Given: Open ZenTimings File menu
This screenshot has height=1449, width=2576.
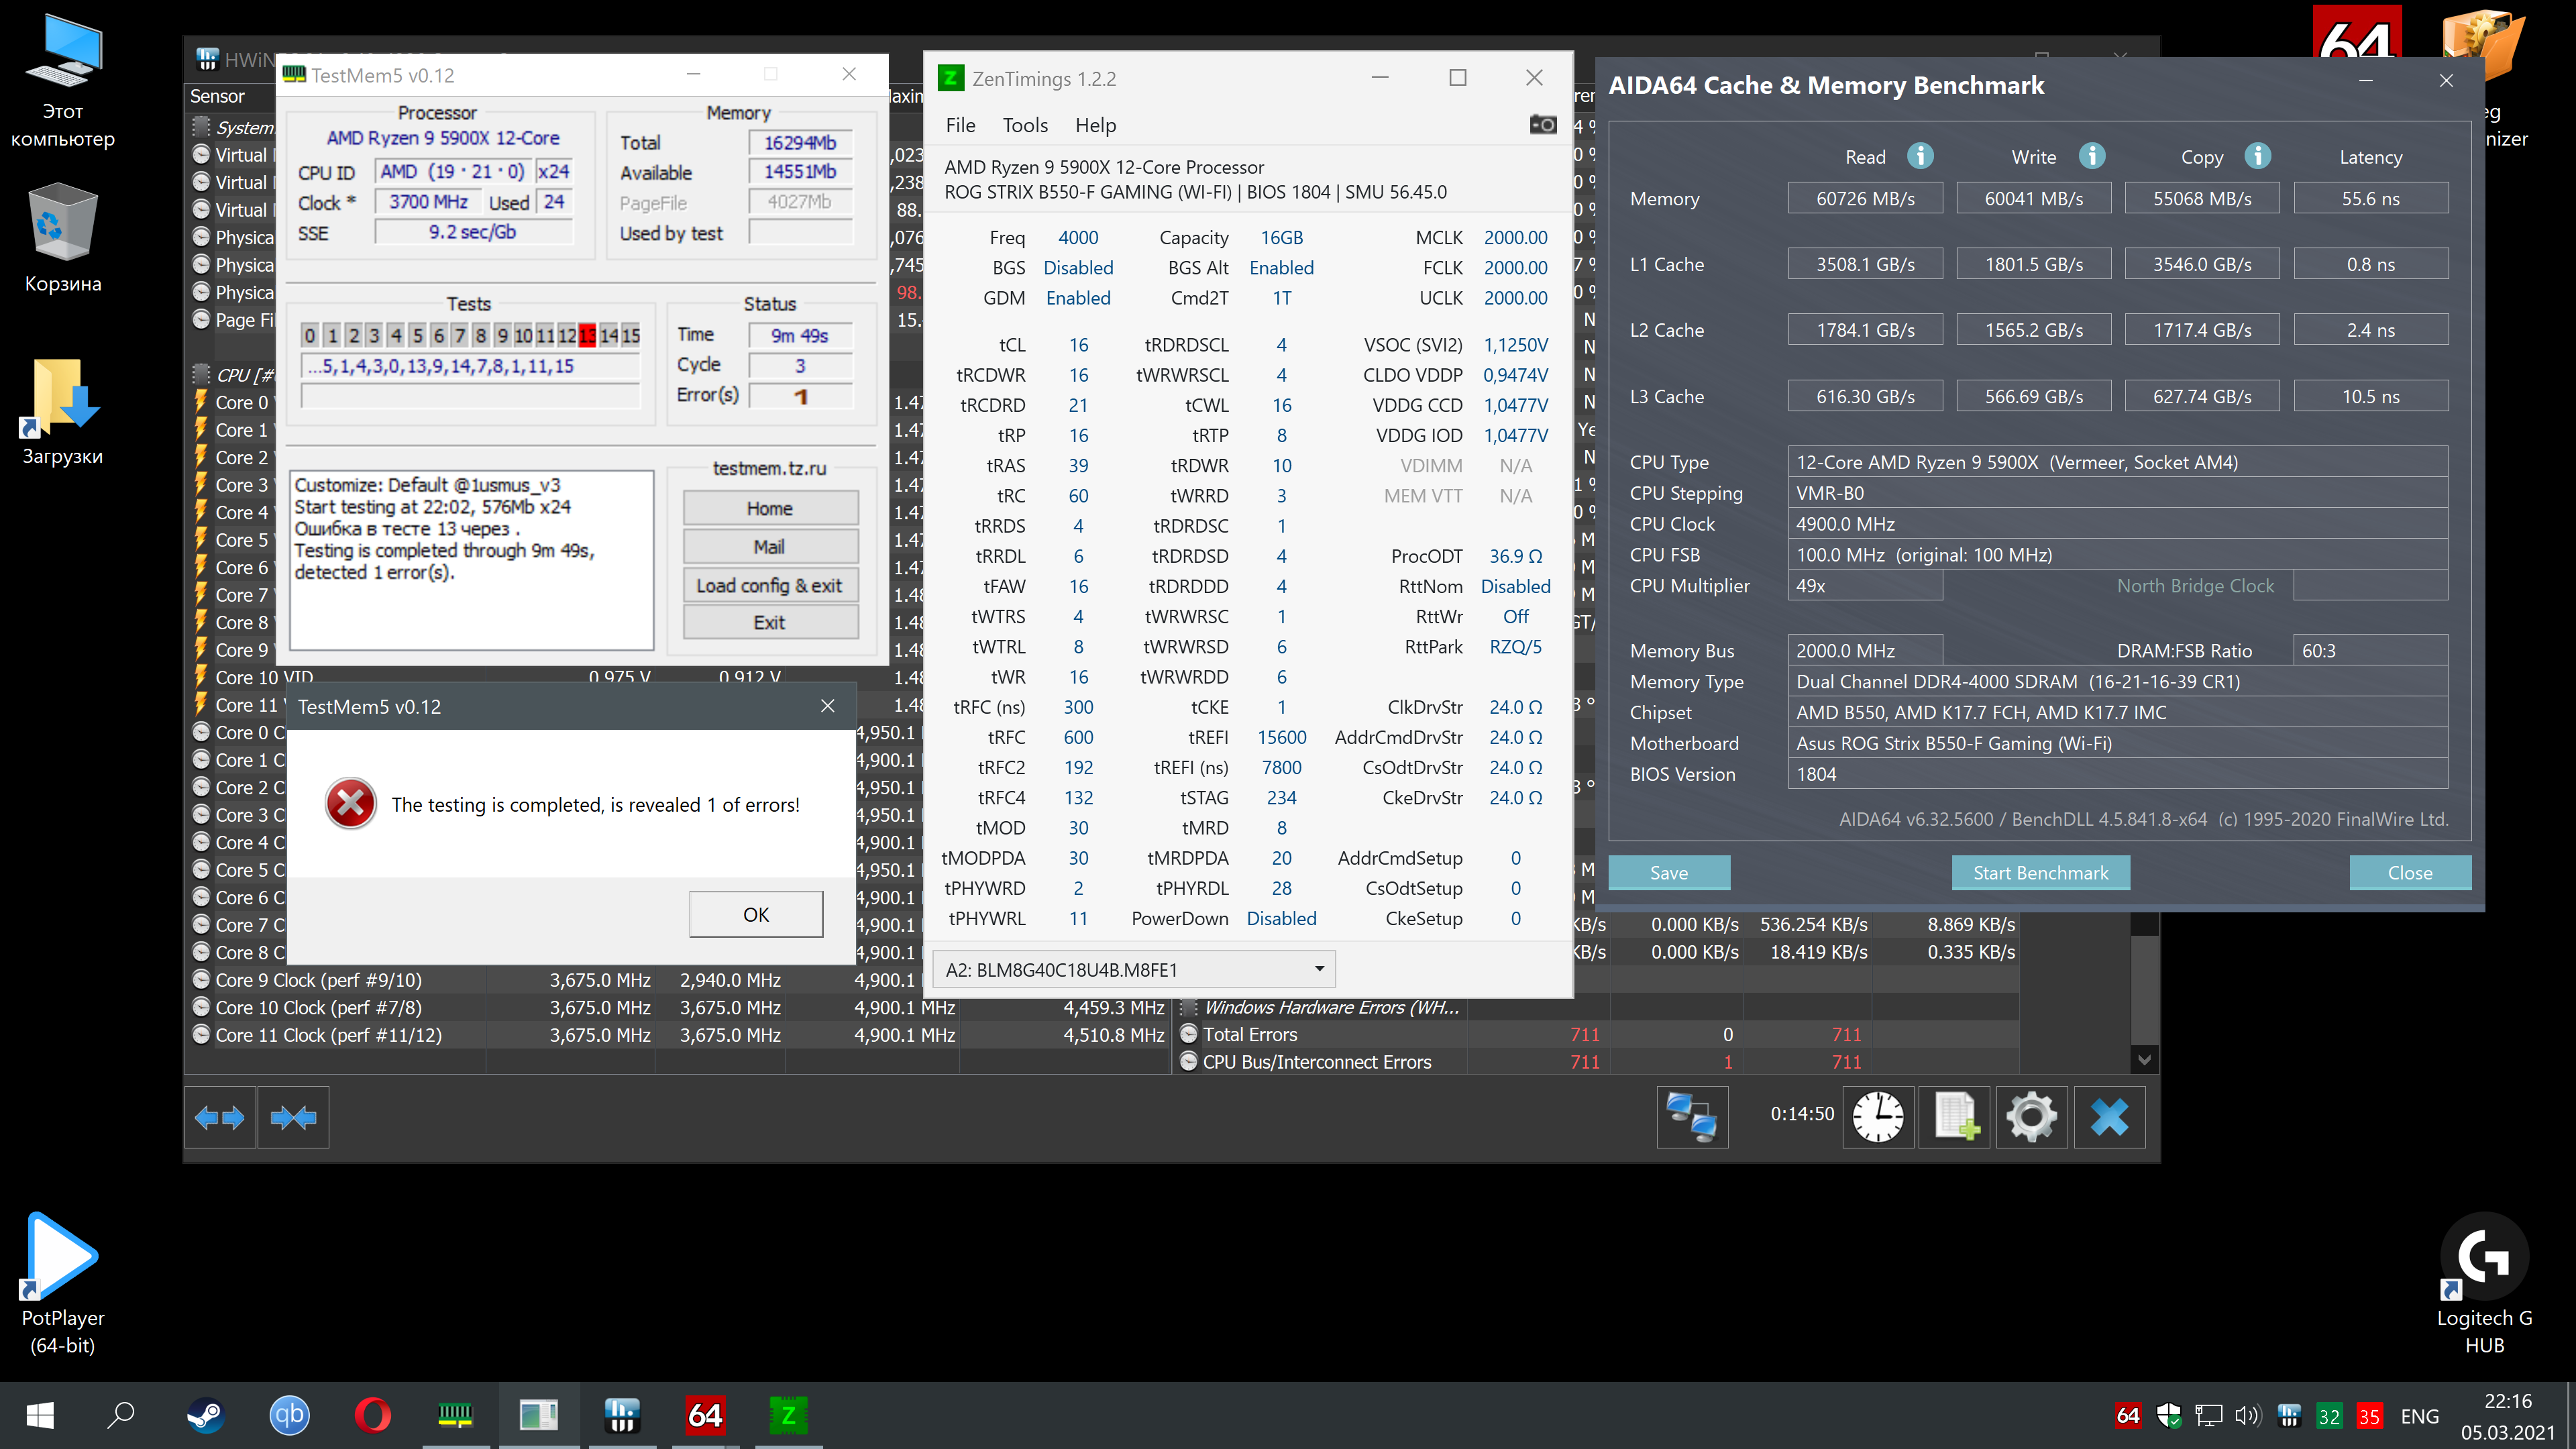Looking at the screenshot, I should click(960, 125).
